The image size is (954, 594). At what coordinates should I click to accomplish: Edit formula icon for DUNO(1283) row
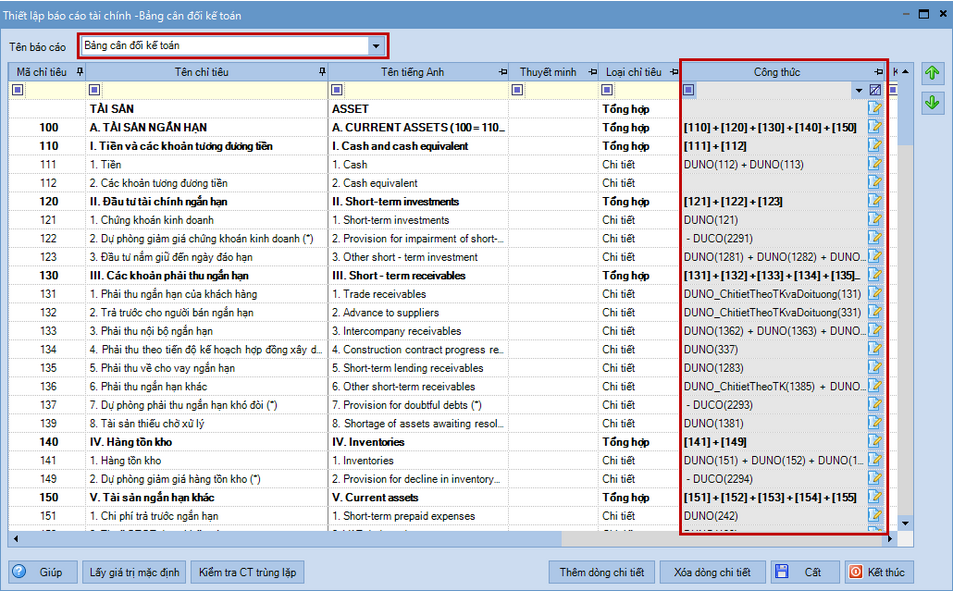coord(875,368)
